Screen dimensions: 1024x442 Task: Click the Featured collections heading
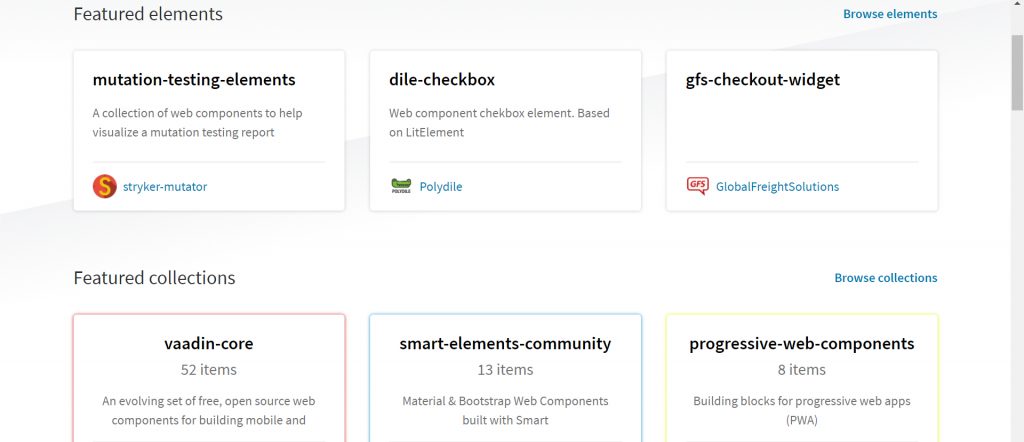click(154, 277)
